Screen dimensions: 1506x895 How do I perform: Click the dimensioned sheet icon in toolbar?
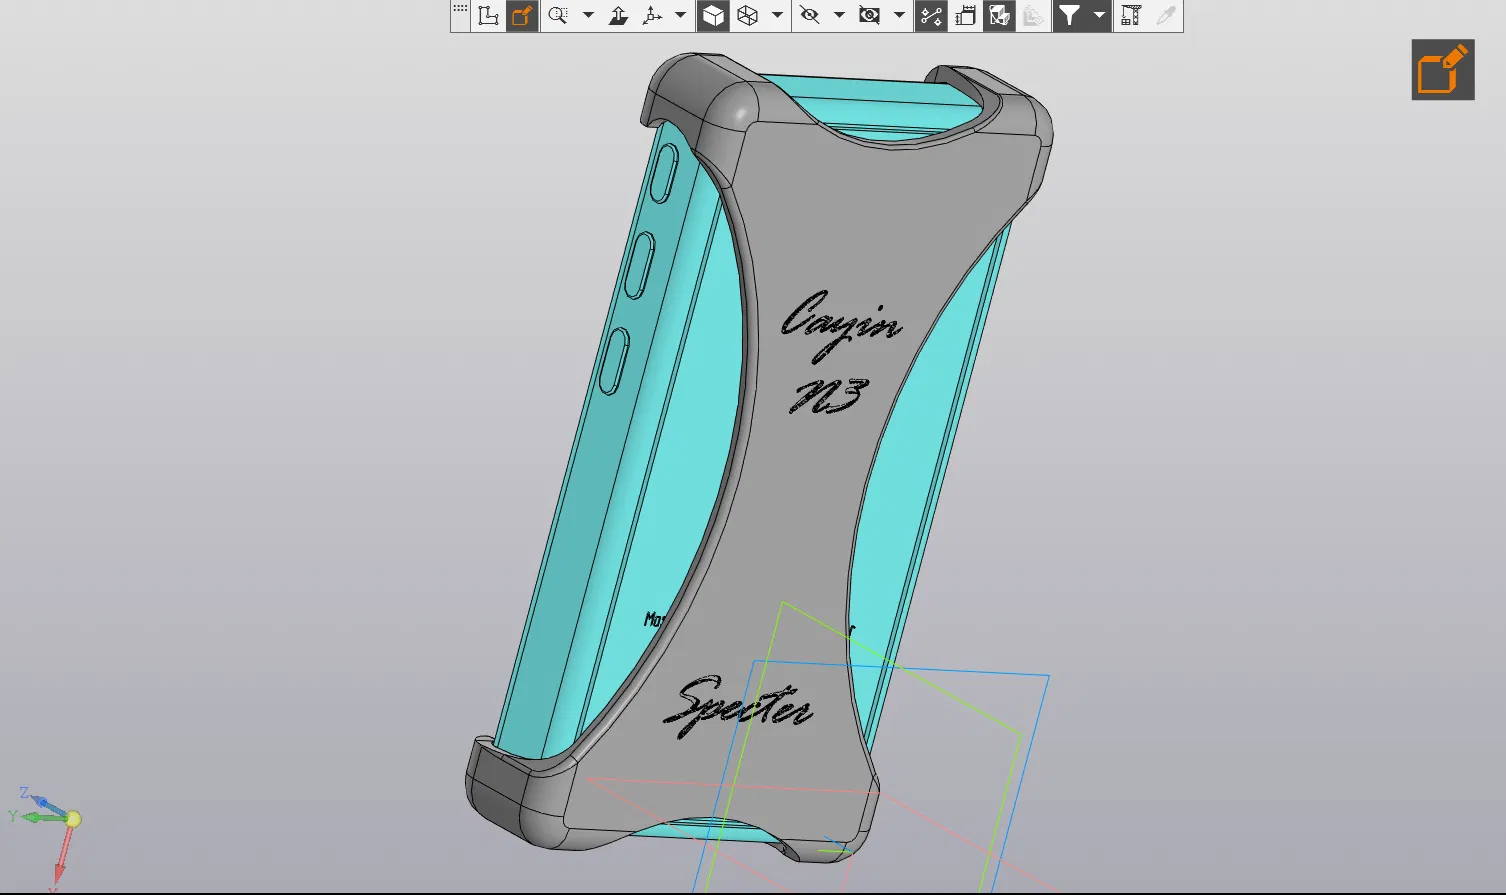point(966,15)
